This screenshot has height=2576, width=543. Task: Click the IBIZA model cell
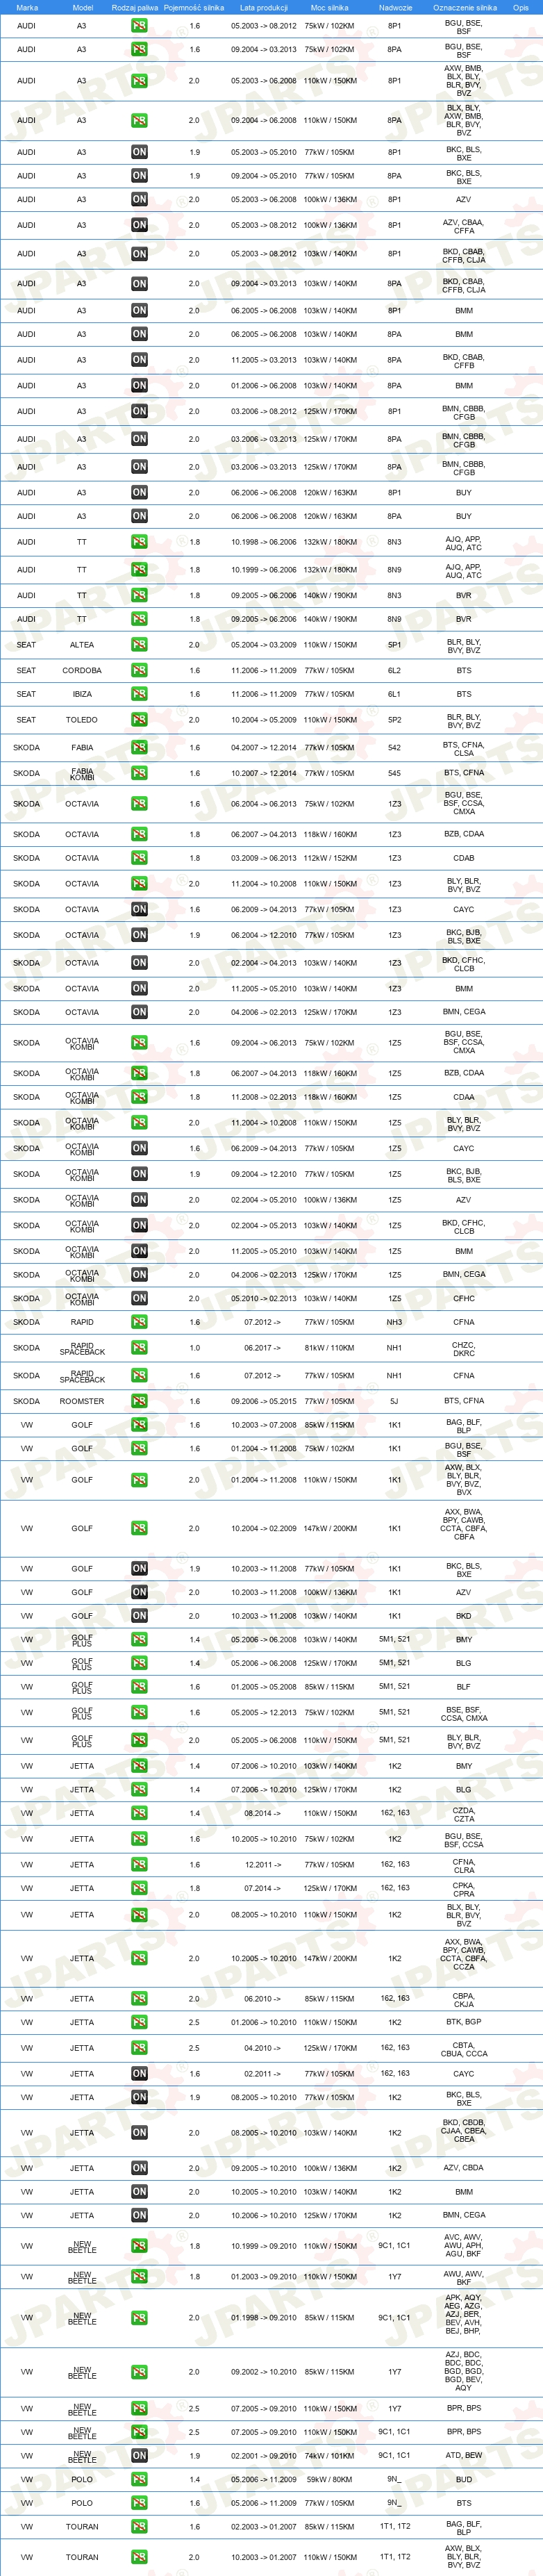point(82,694)
